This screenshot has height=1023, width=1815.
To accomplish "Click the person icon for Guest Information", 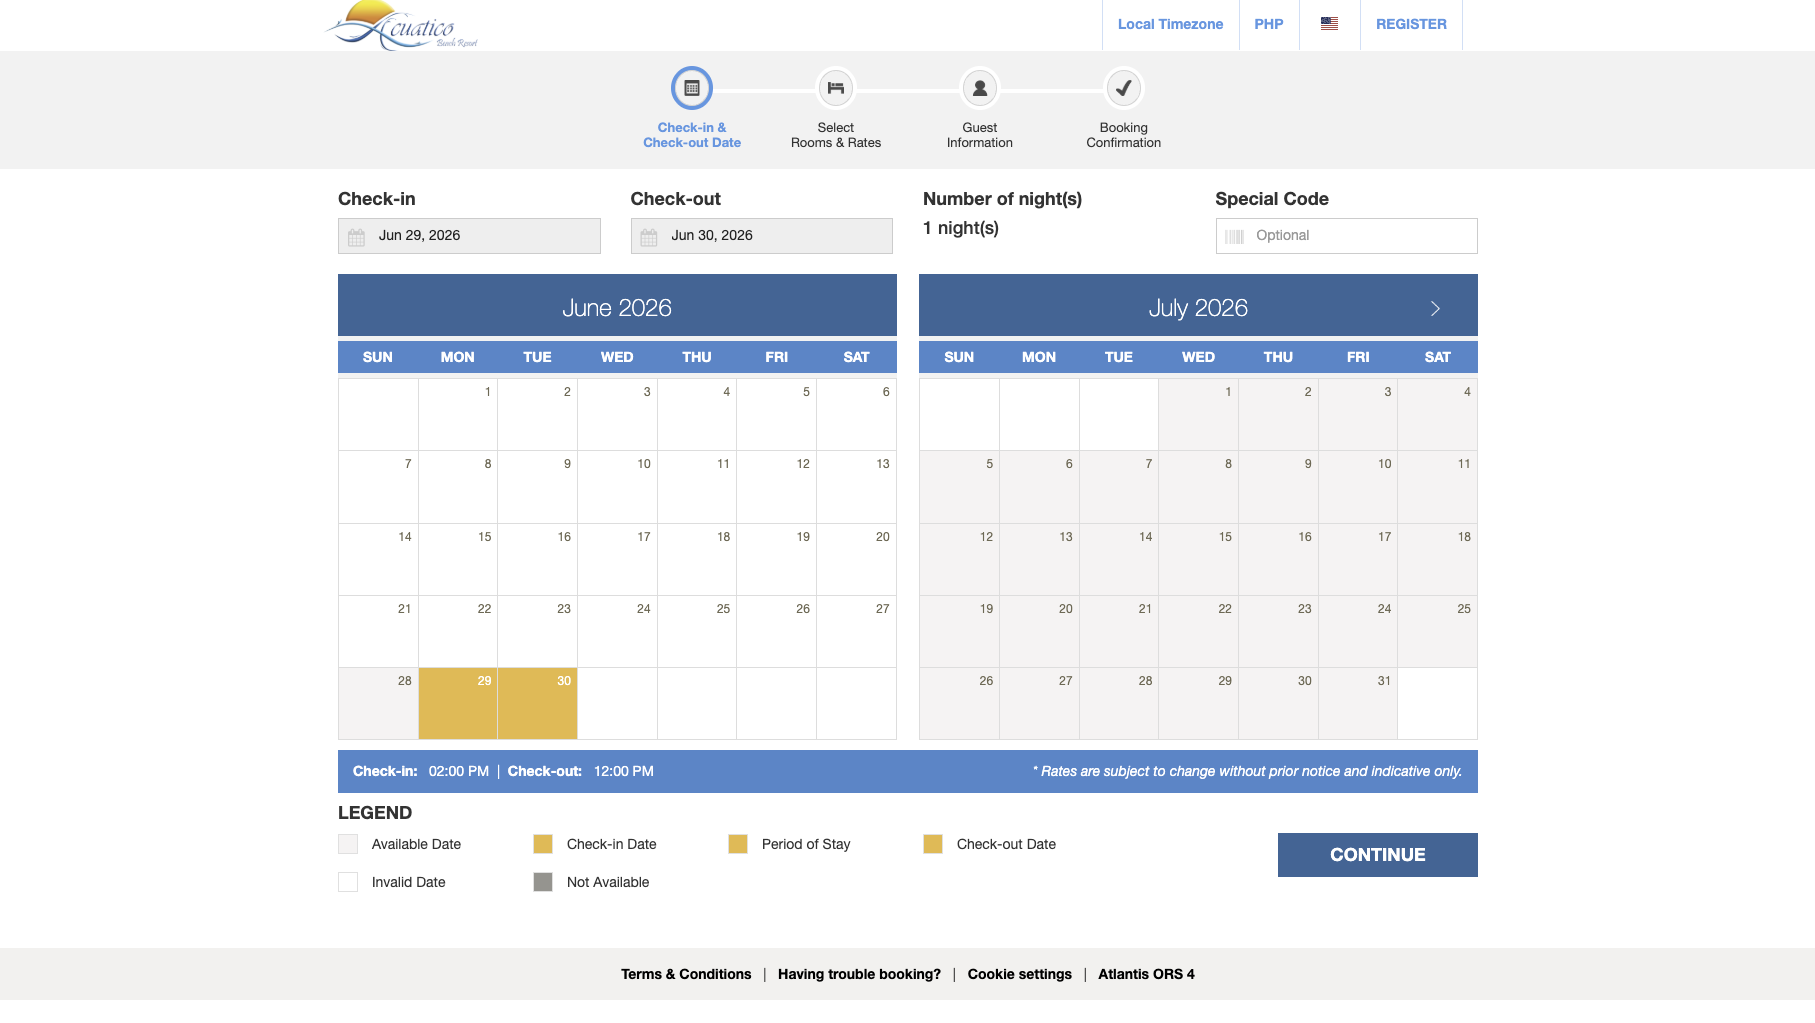I will coord(980,88).
